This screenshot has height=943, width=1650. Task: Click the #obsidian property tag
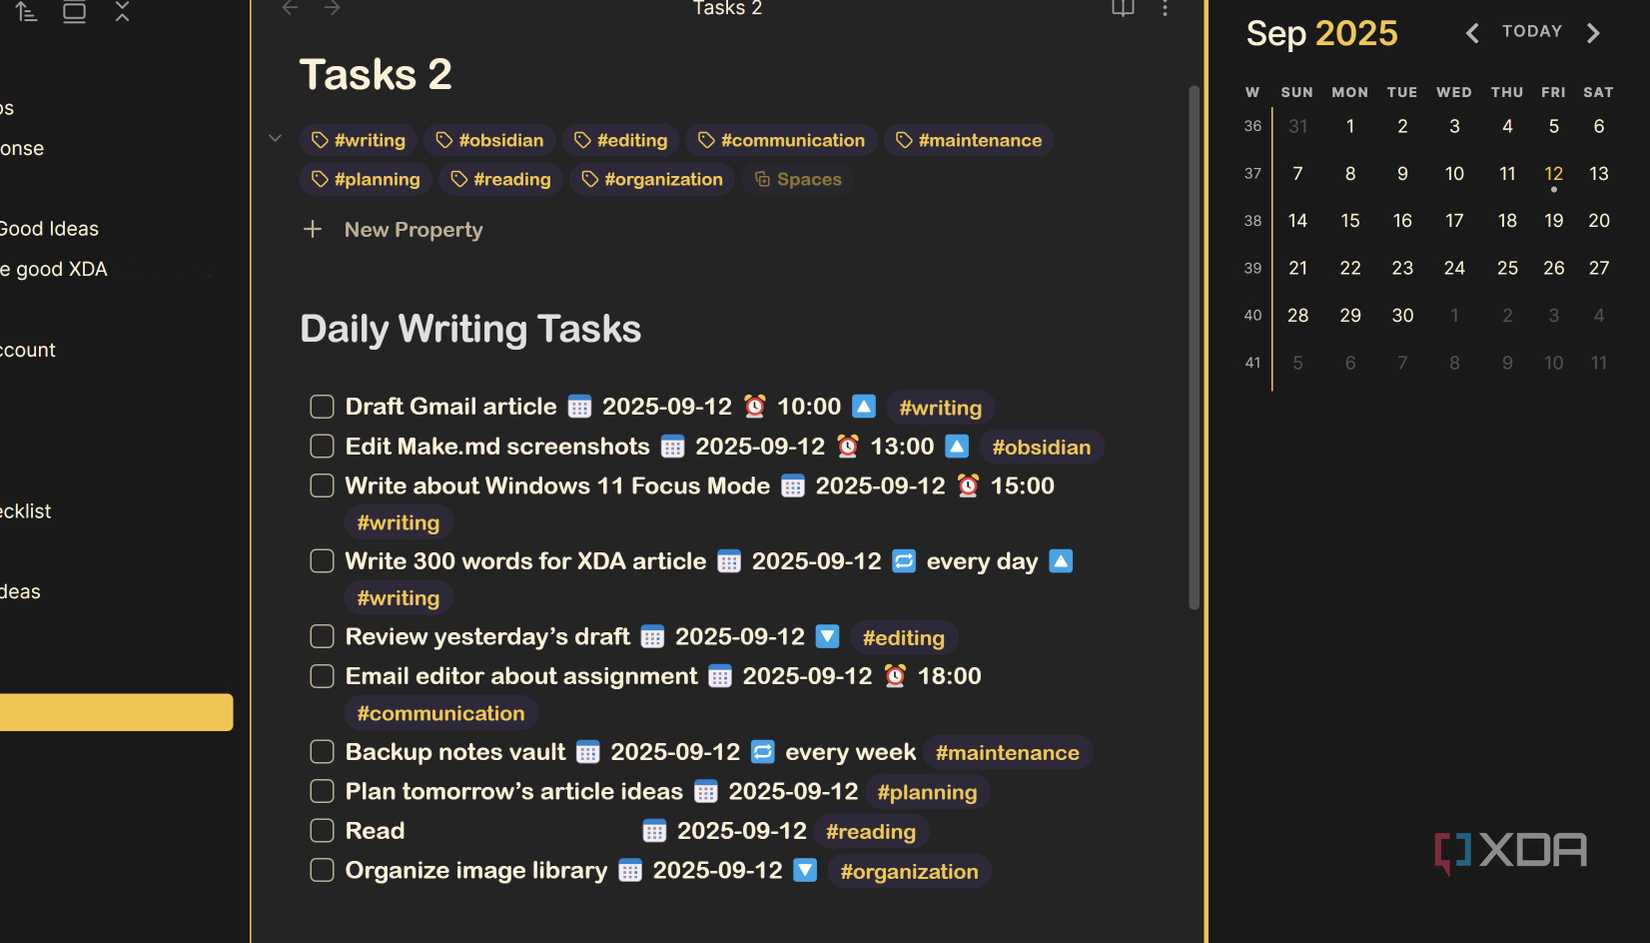point(489,140)
